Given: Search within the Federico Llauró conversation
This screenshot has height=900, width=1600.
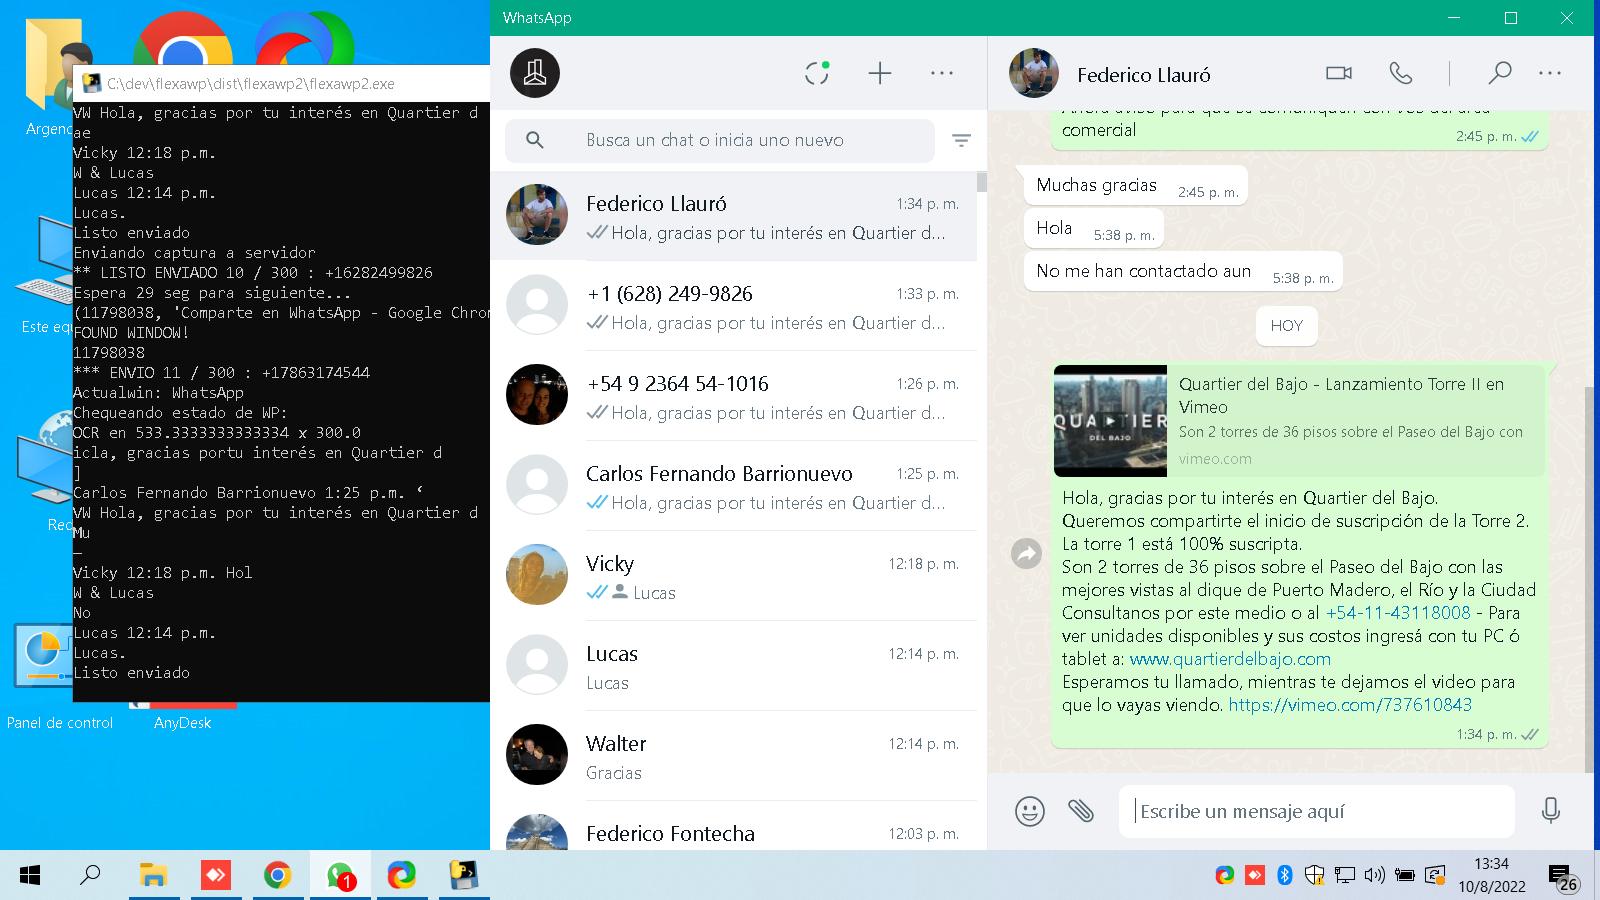Looking at the screenshot, I should tap(1499, 73).
